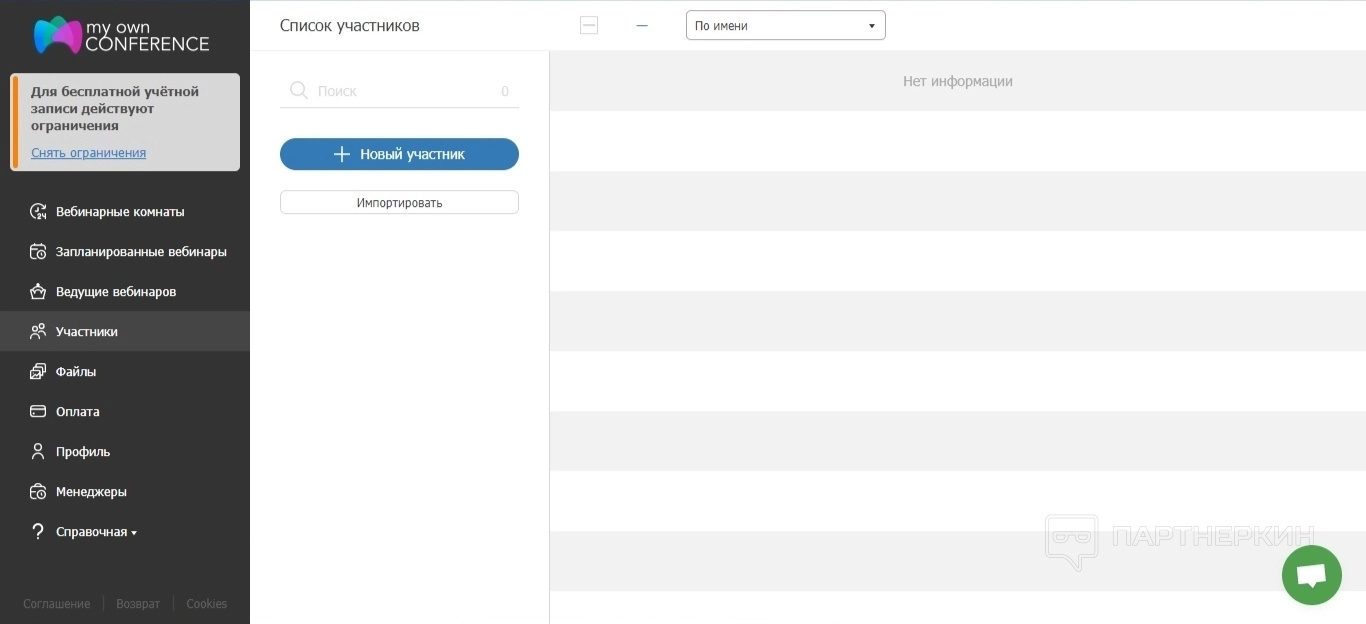Viewport: 1366px width, 624px height.
Task: Follow the Снять ограничения link
Action: pyautogui.click(x=88, y=153)
